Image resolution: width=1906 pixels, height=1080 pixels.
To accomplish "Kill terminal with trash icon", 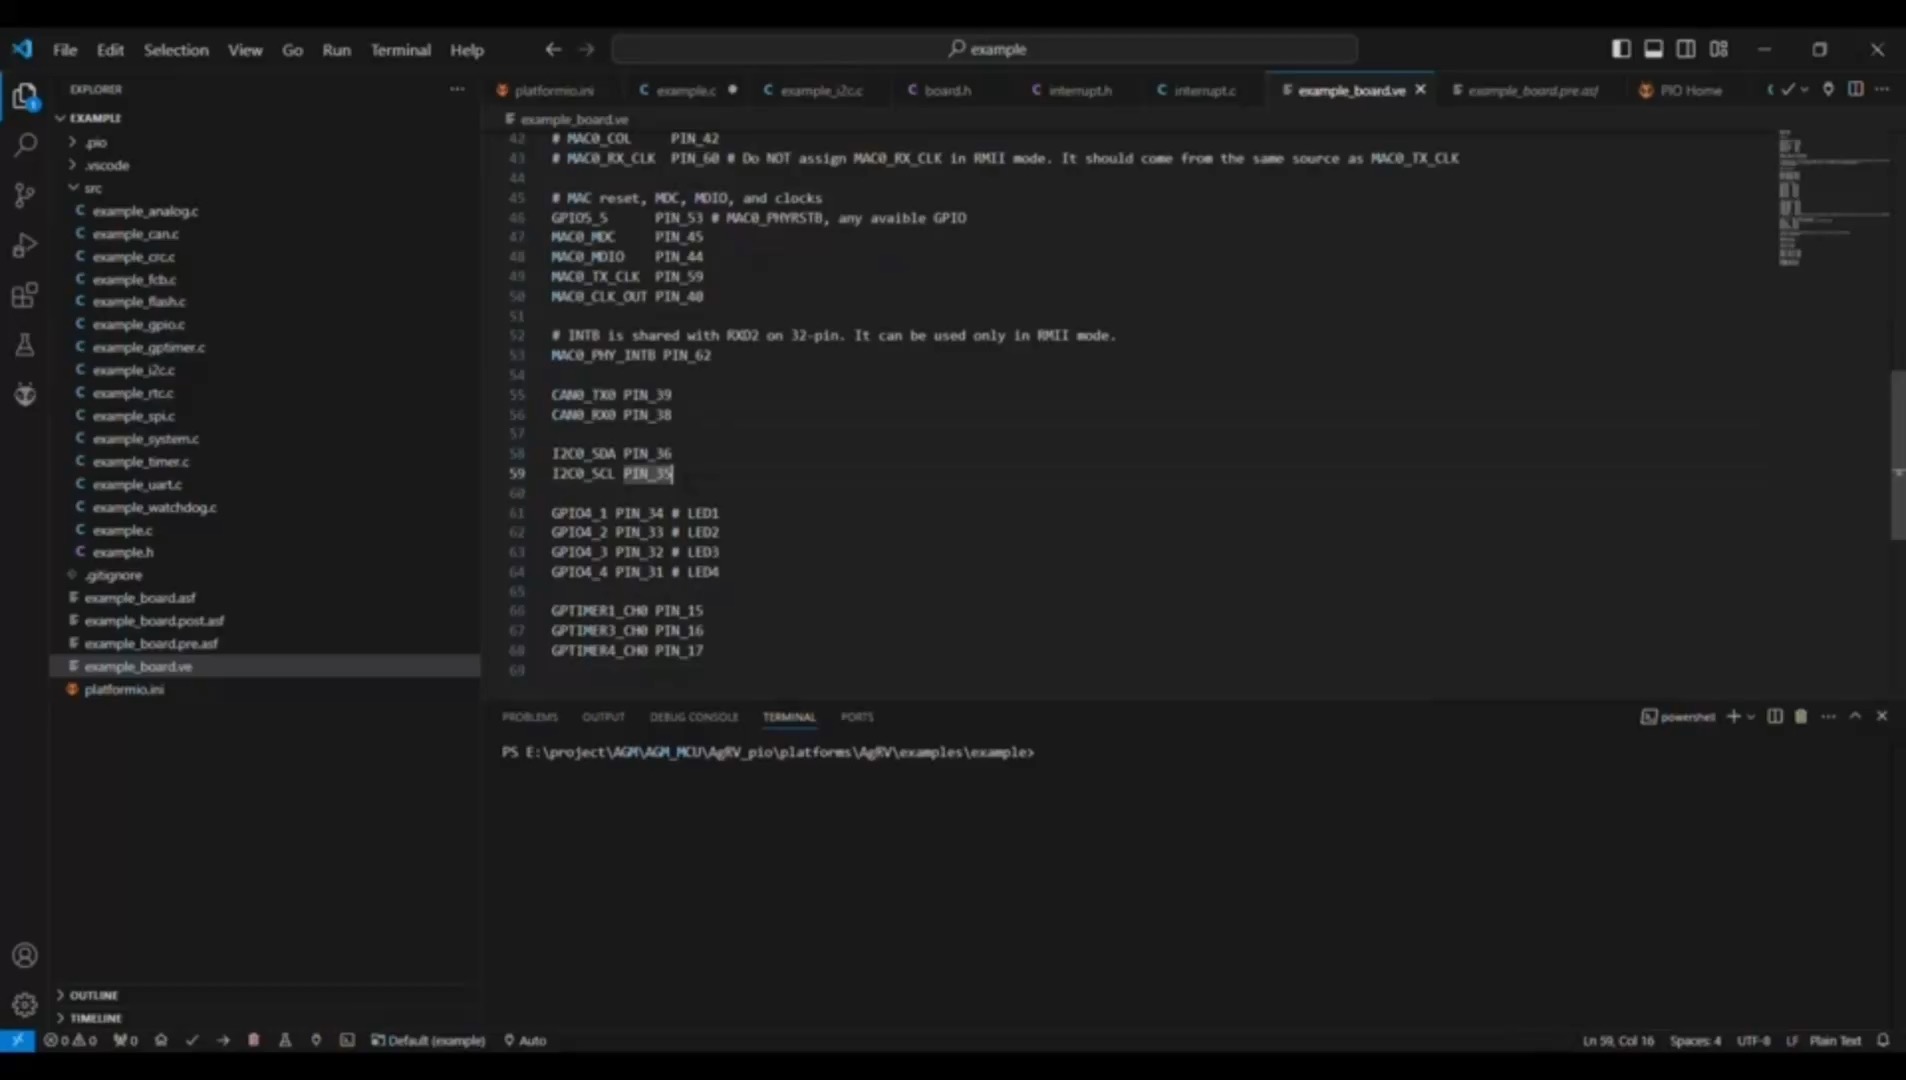I will click(1801, 716).
